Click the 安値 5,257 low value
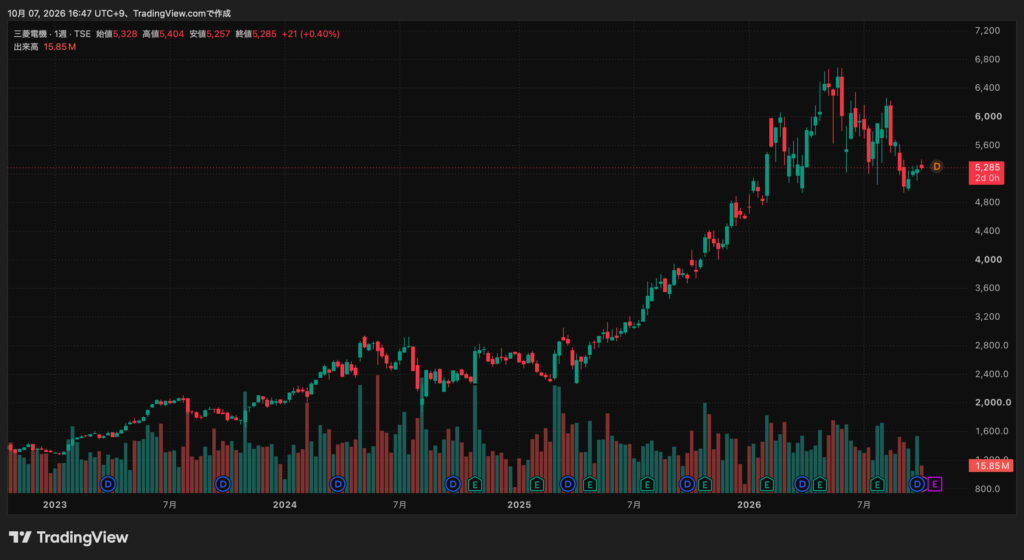Viewport: 1024px width, 560px height. (x=210, y=34)
